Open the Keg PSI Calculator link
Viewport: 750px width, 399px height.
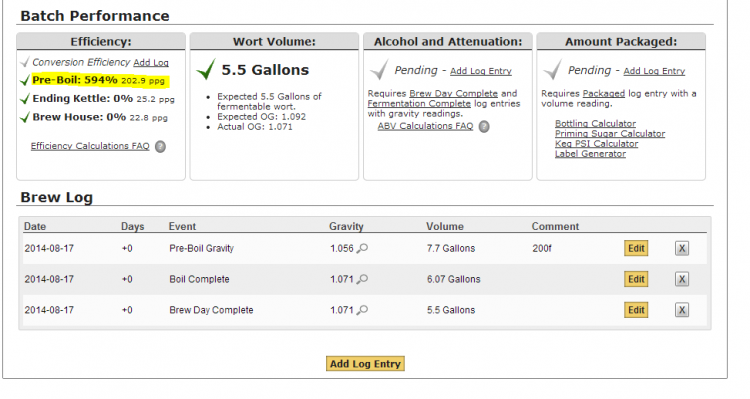click(x=596, y=144)
